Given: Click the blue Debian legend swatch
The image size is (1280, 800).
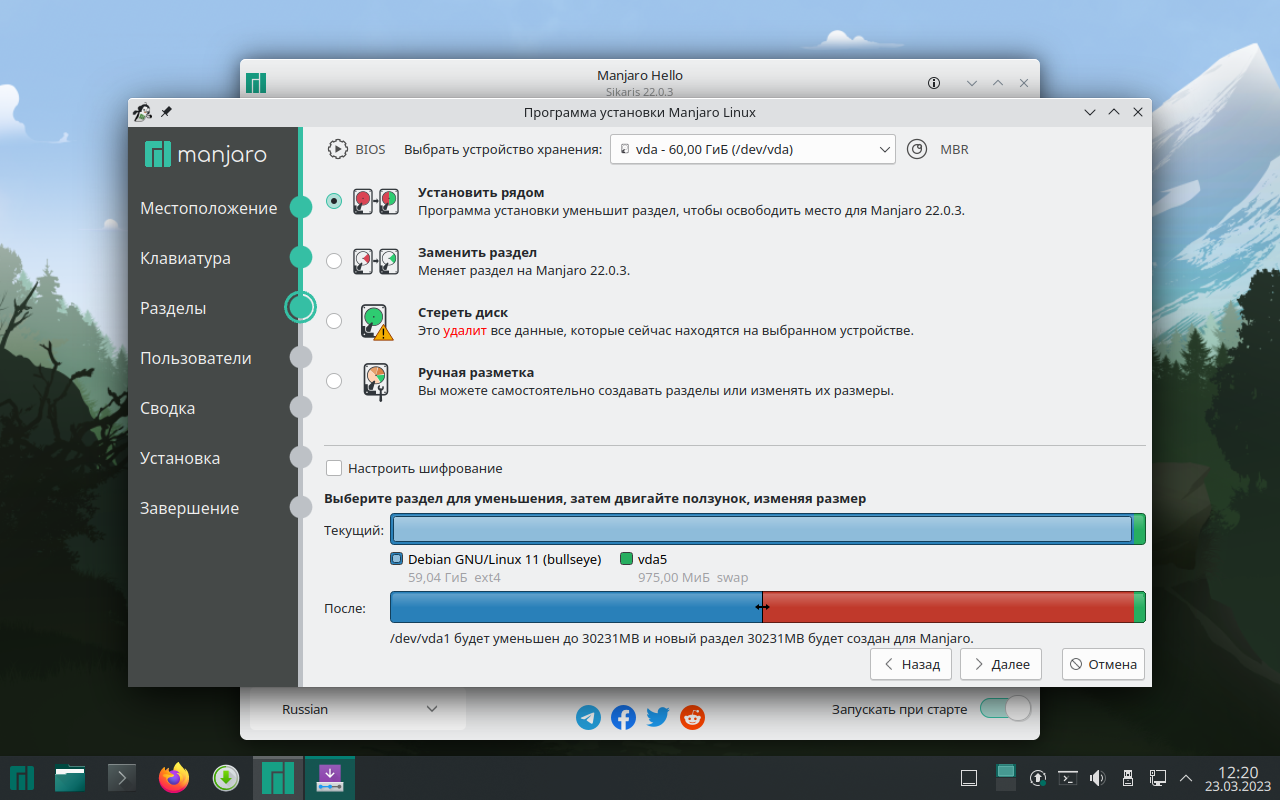Looking at the screenshot, I should [x=397, y=559].
